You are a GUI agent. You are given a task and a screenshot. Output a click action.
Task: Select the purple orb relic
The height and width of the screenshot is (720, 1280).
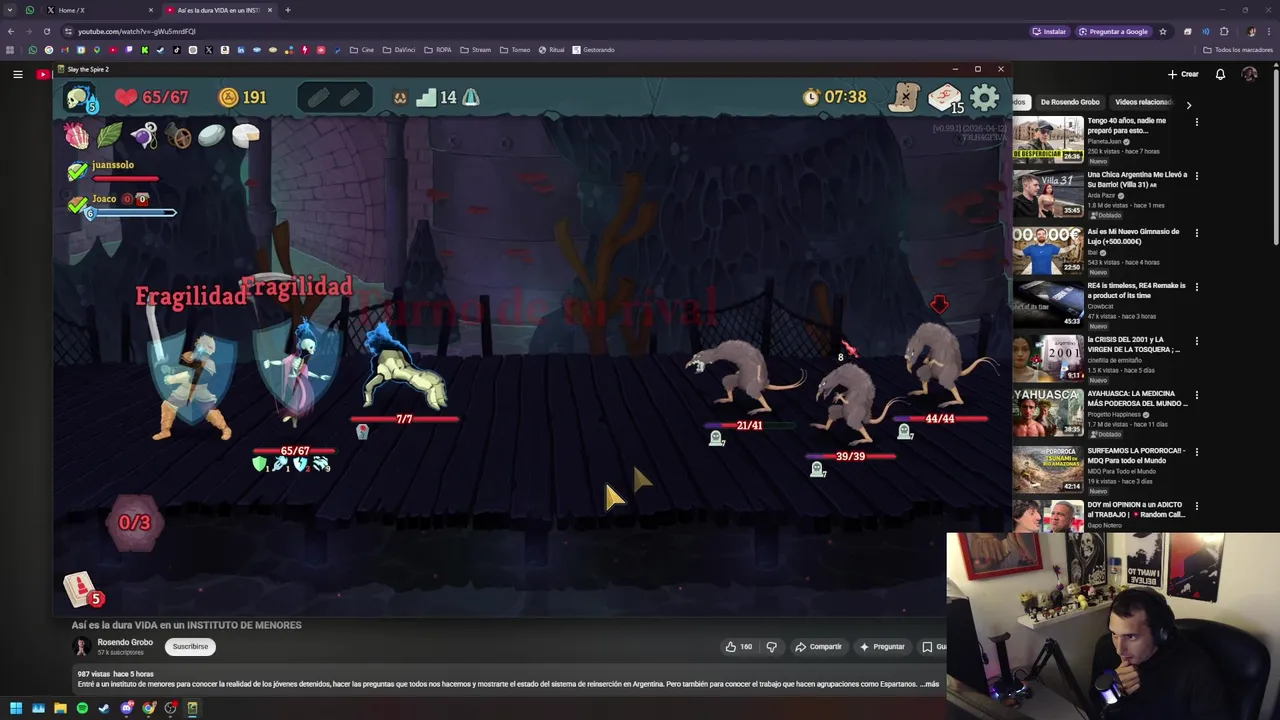[144, 135]
